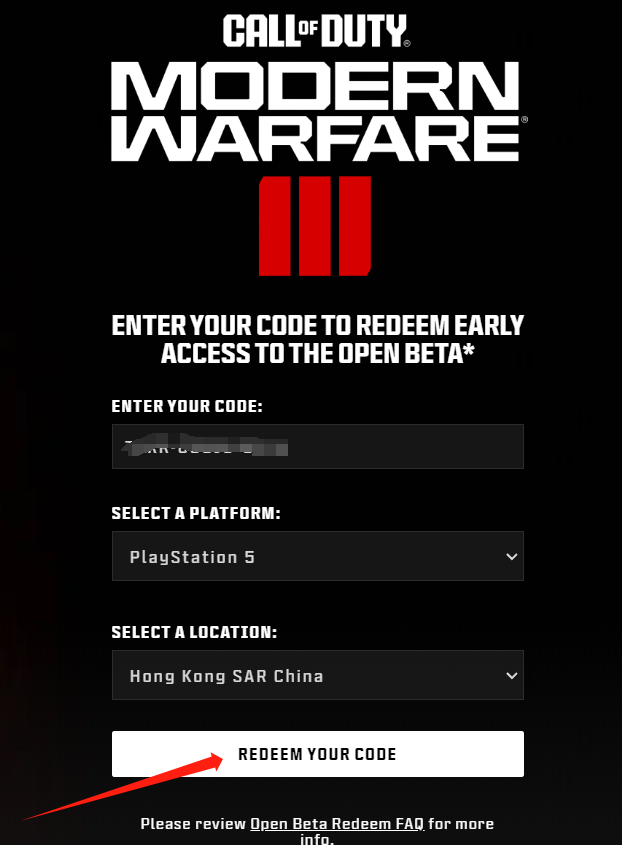Focus the code entry field
The width and height of the screenshot is (622, 845).
tap(317, 446)
